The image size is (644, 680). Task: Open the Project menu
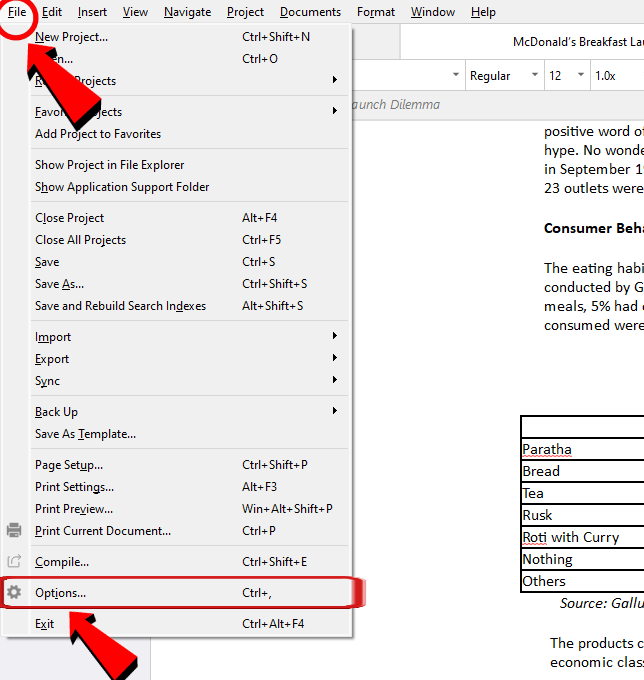click(x=245, y=12)
